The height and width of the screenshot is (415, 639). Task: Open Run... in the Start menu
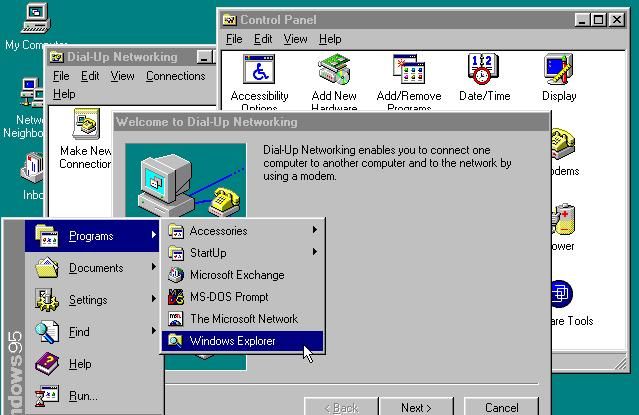click(x=92, y=396)
